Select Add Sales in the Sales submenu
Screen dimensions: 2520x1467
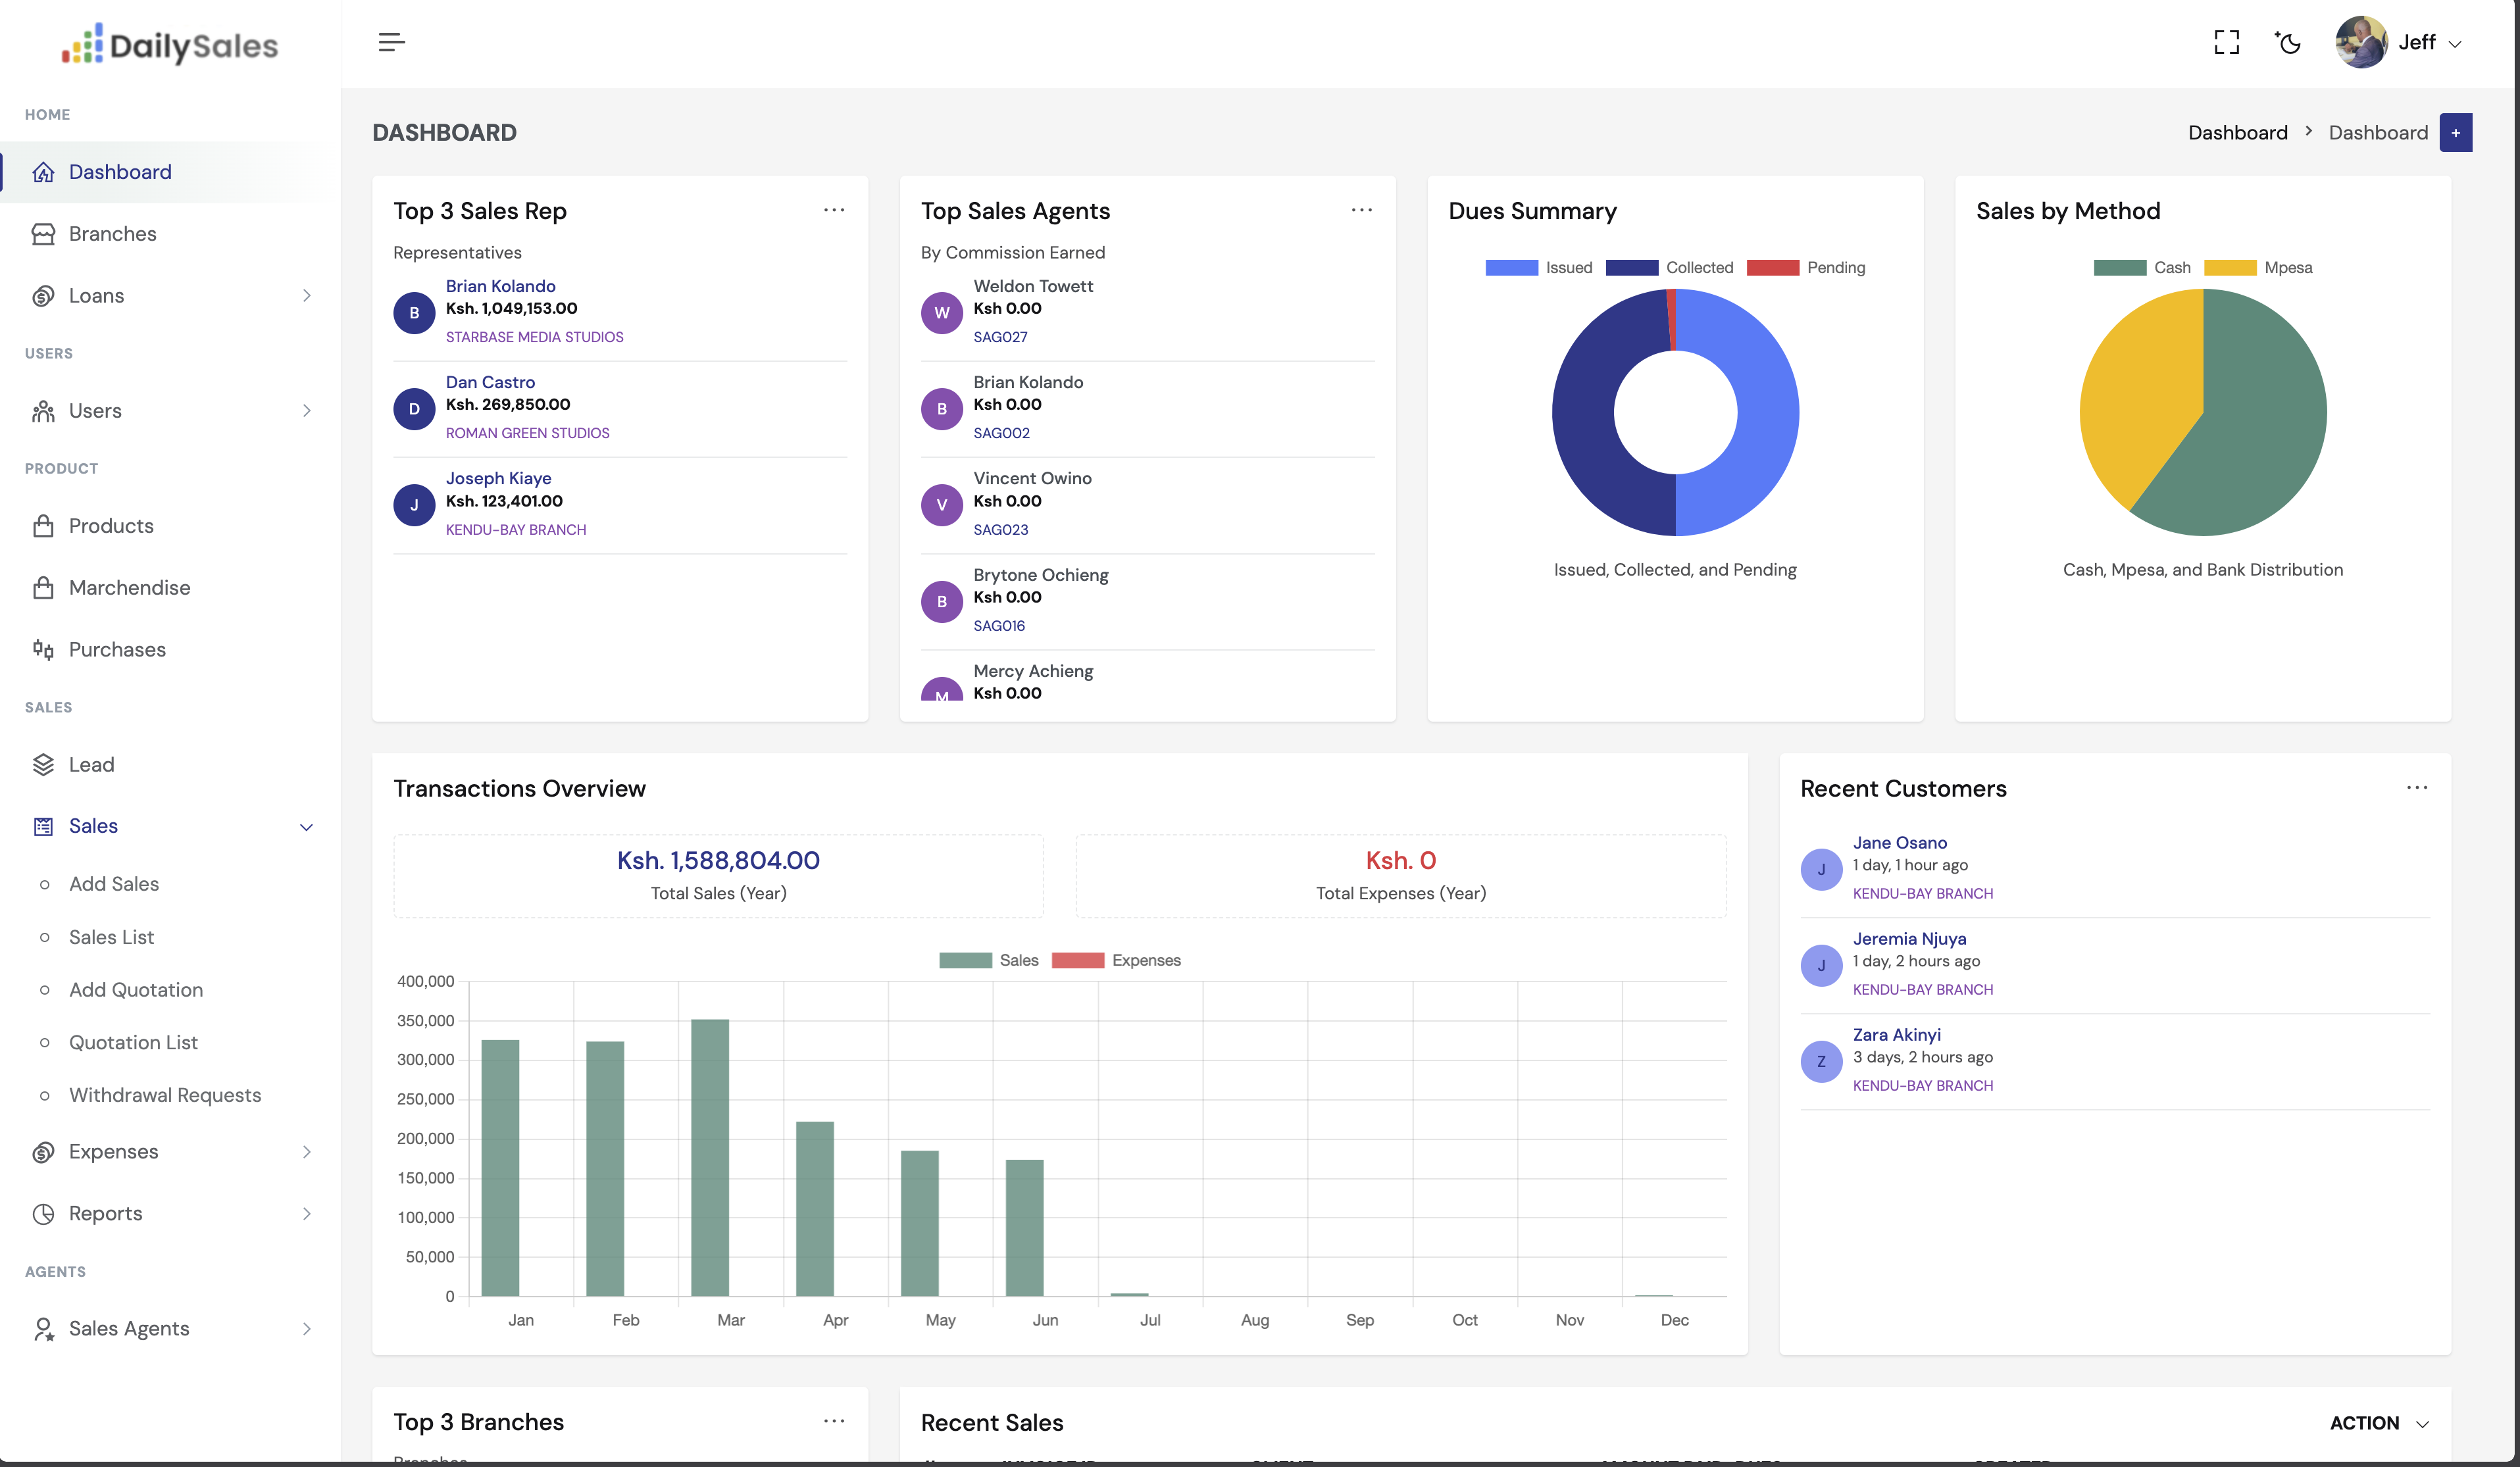click(x=114, y=884)
